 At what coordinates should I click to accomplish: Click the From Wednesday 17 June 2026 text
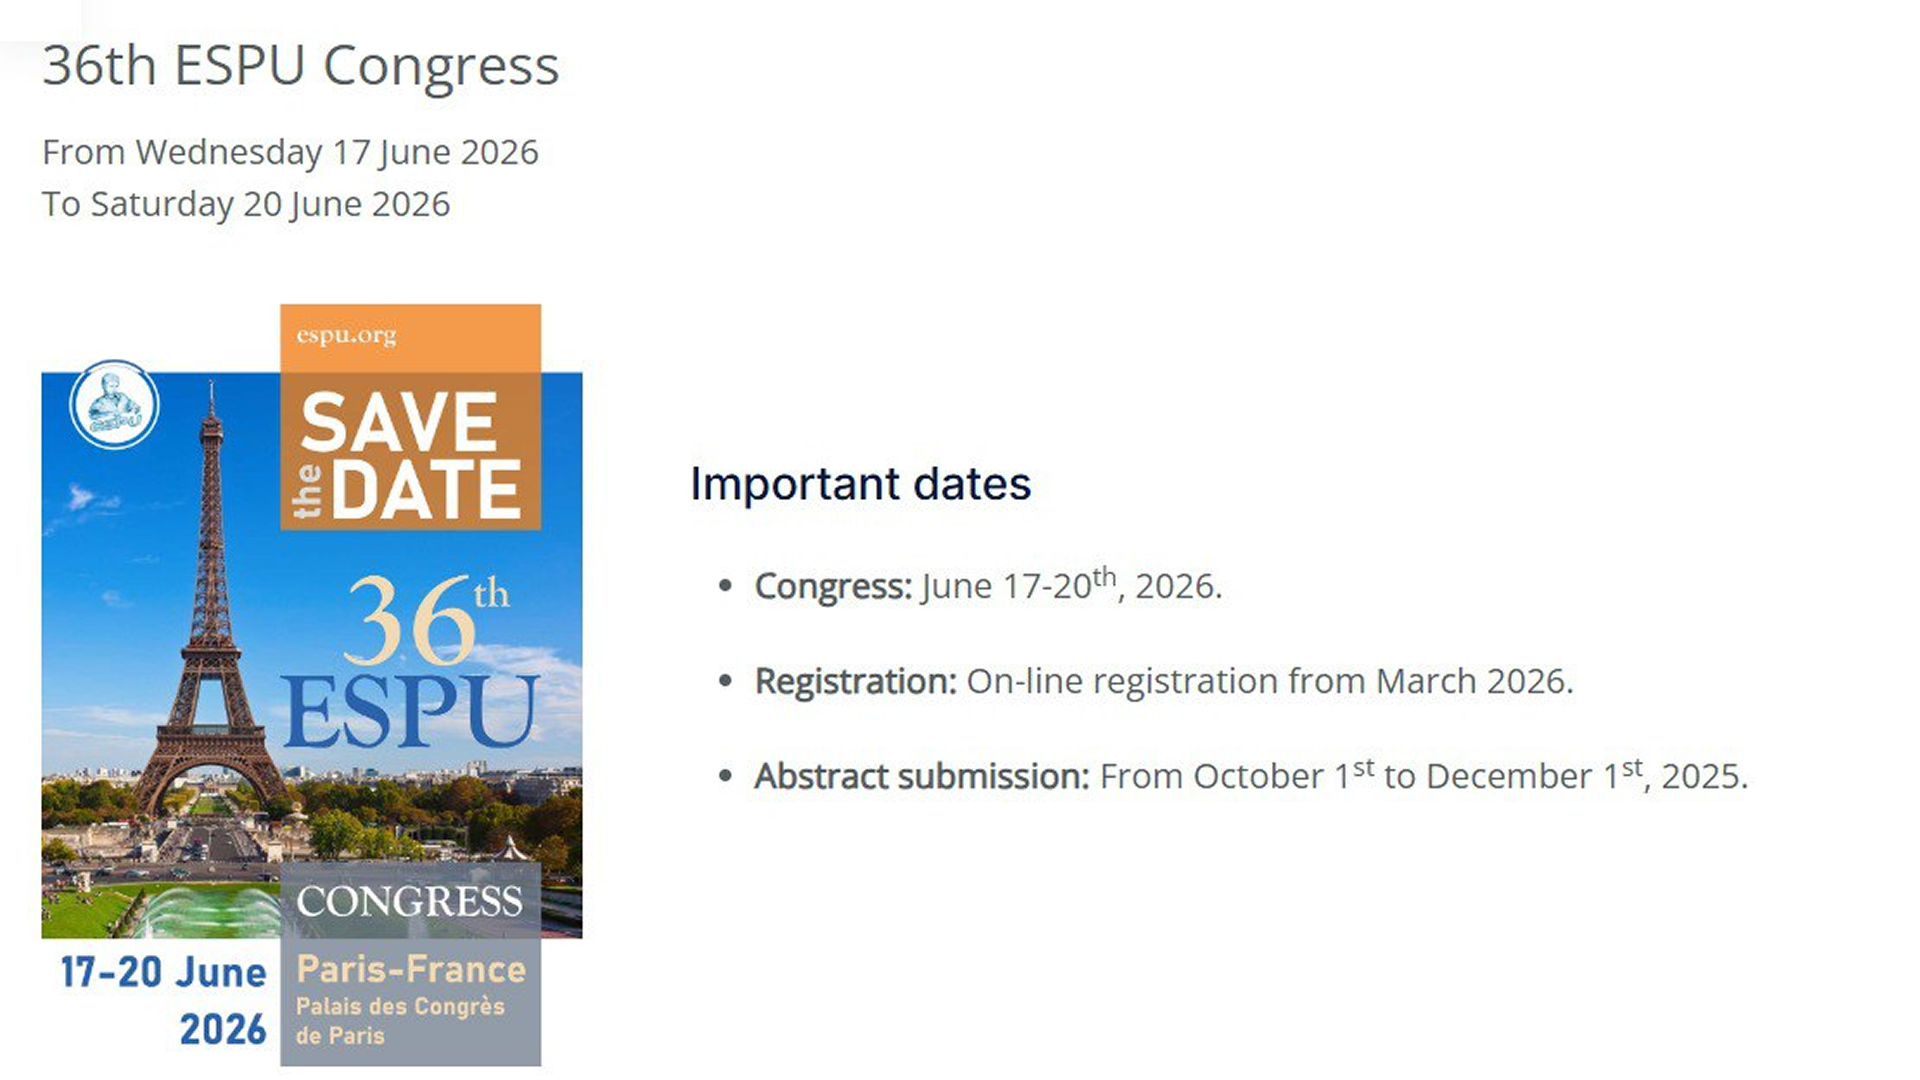[x=290, y=152]
